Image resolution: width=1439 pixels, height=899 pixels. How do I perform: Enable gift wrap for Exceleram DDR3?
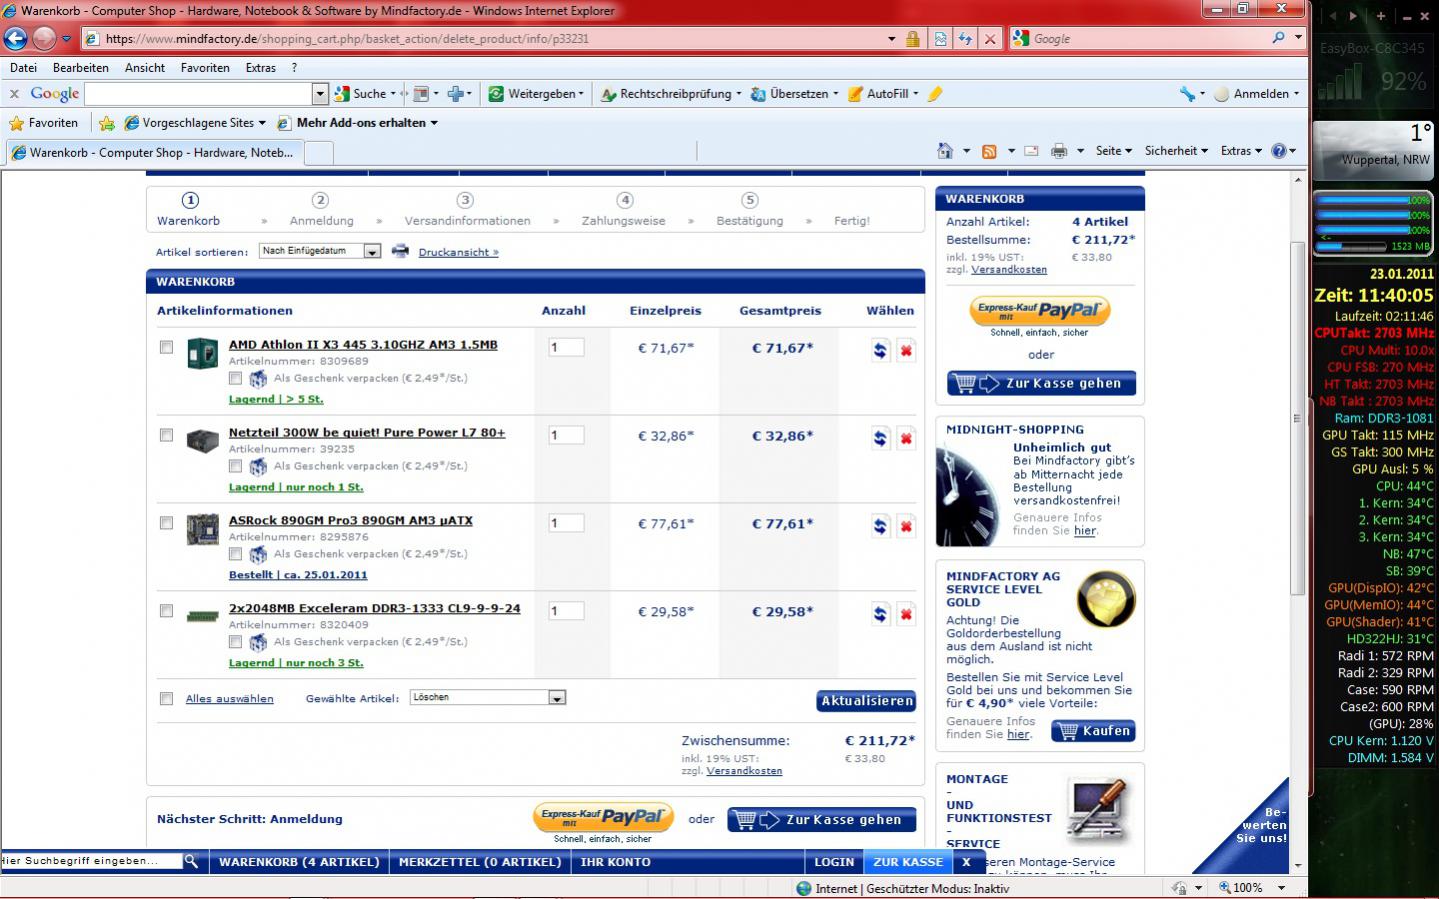pos(235,642)
